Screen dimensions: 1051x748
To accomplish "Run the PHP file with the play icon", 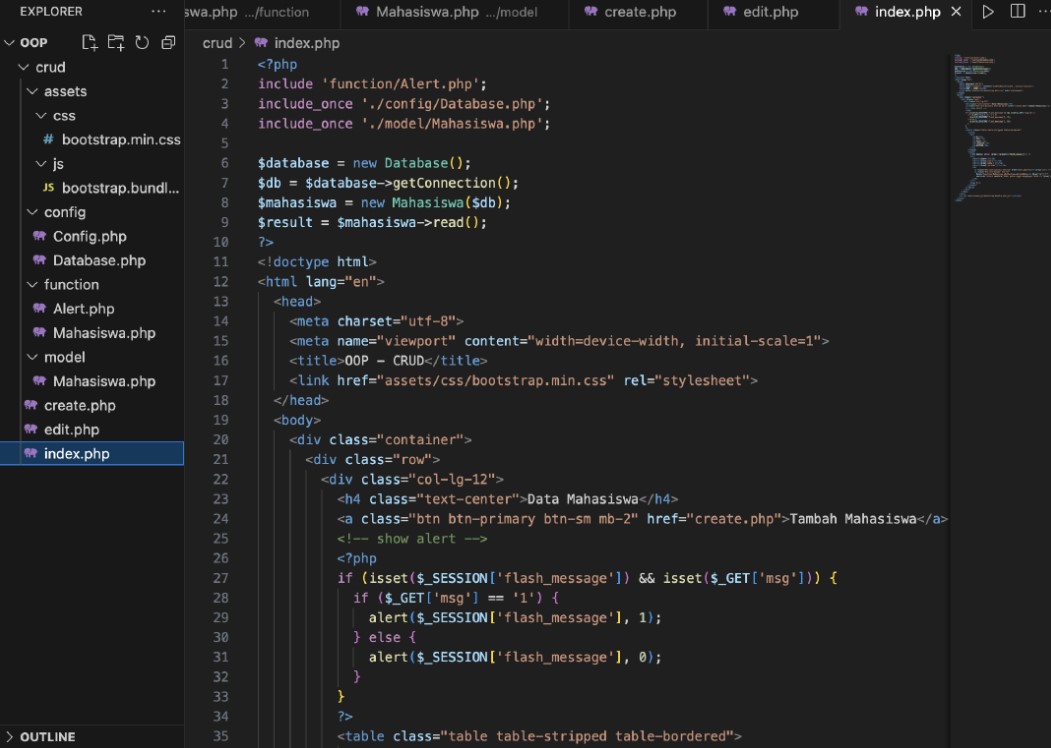I will [987, 13].
